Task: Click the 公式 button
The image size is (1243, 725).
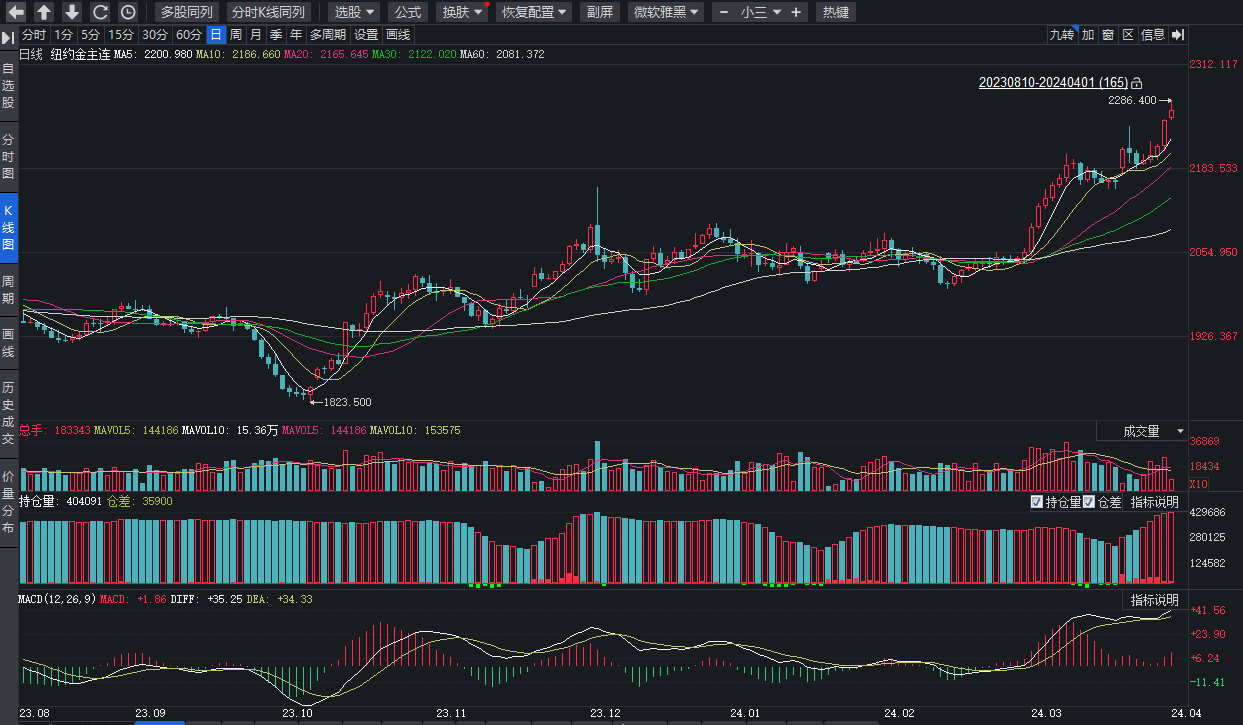Action: click(x=408, y=12)
